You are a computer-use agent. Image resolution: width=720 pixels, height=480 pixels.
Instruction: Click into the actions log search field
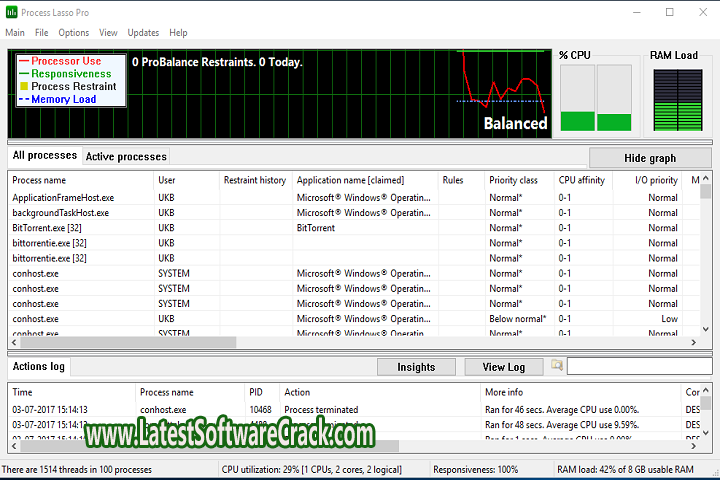638,367
